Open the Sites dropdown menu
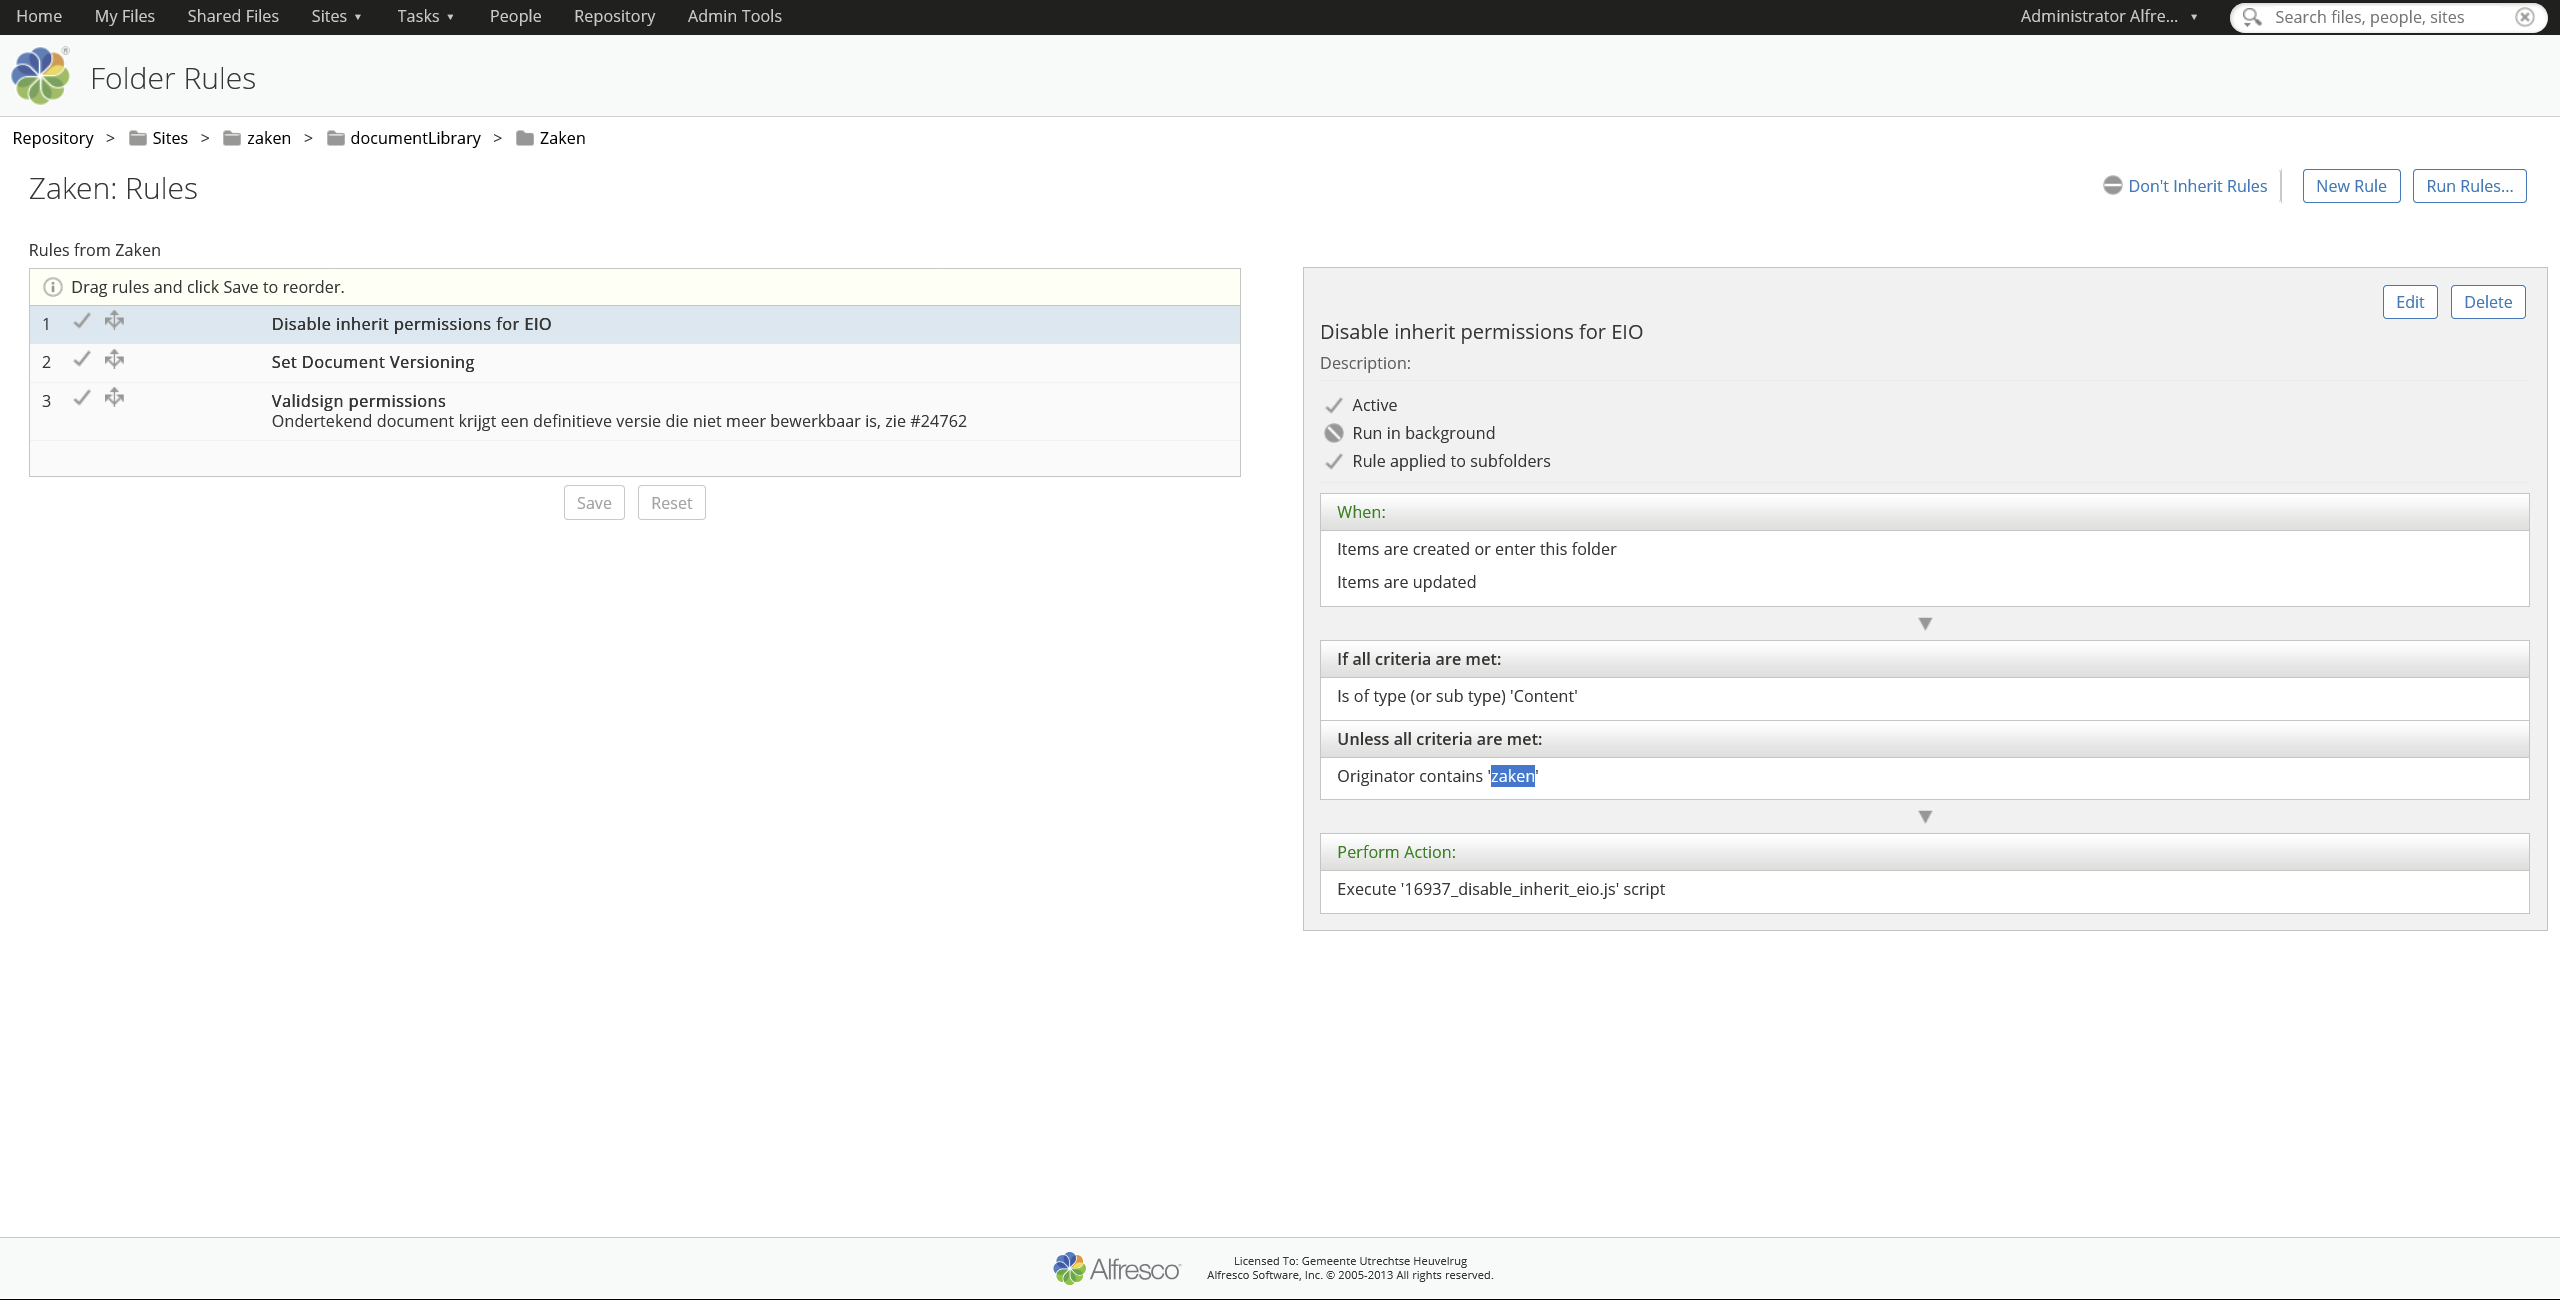 click(336, 16)
